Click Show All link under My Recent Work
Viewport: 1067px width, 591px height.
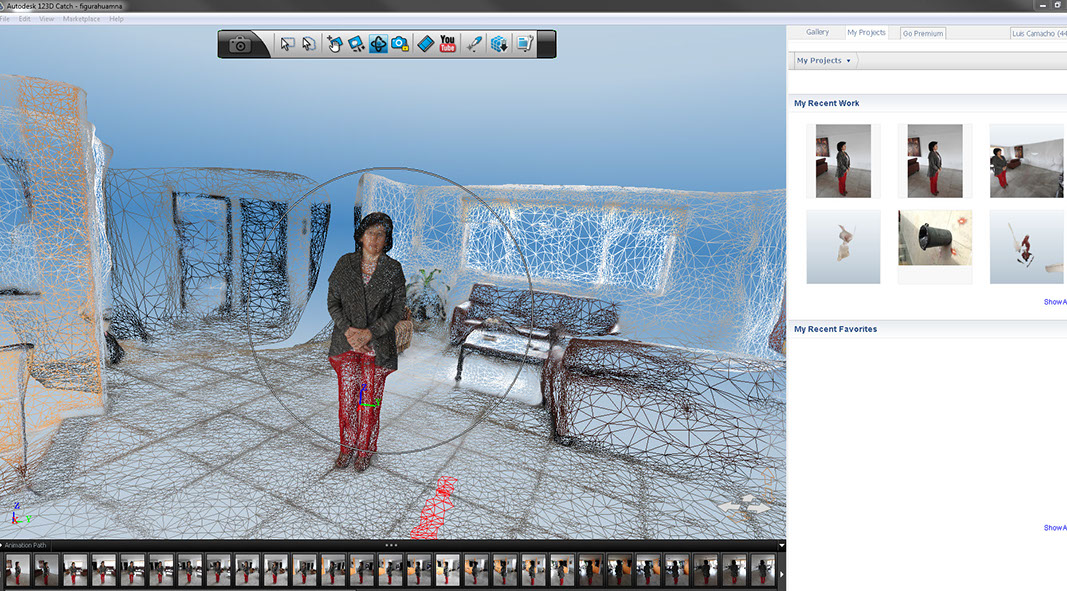(1055, 302)
